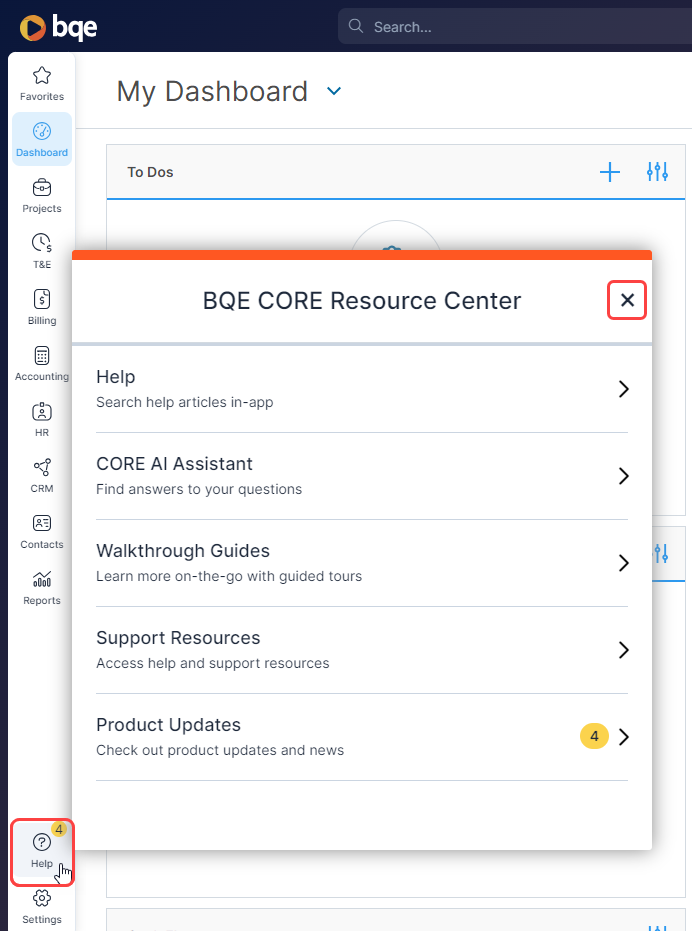Click 'Access help and support resources' text
This screenshot has width=692, height=931.
(213, 663)
